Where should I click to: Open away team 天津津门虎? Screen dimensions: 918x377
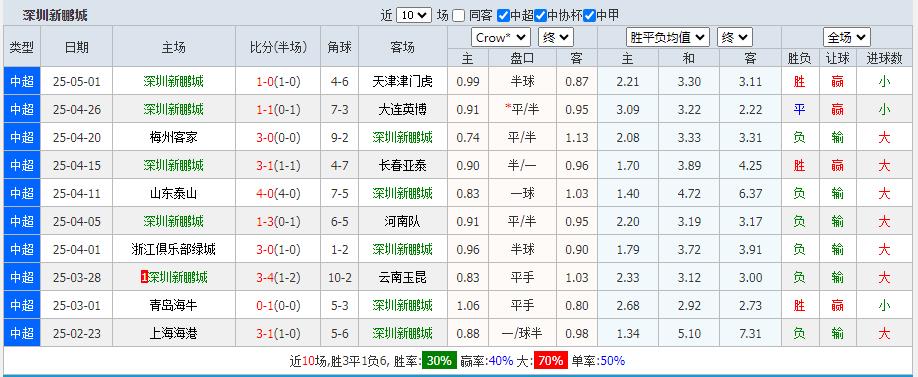pos(402,81)
